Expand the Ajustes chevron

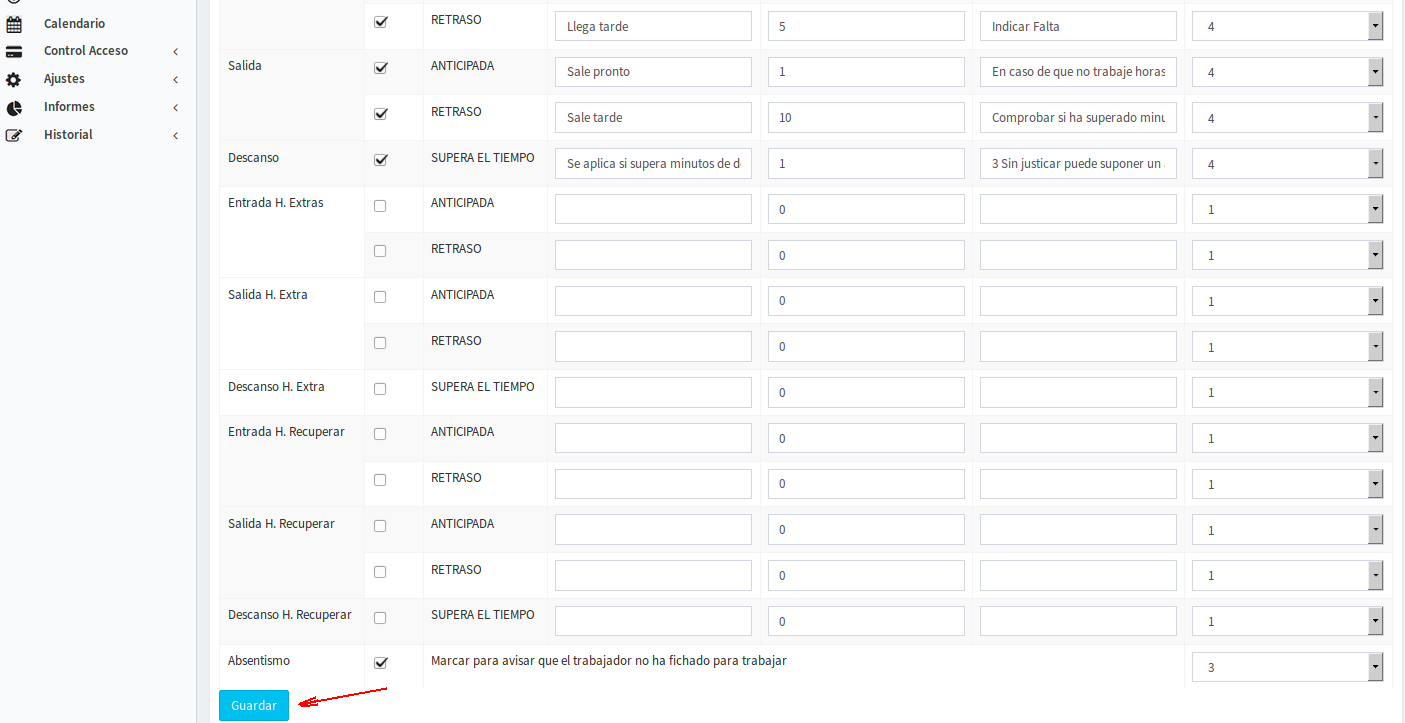[x=175, y=79]
